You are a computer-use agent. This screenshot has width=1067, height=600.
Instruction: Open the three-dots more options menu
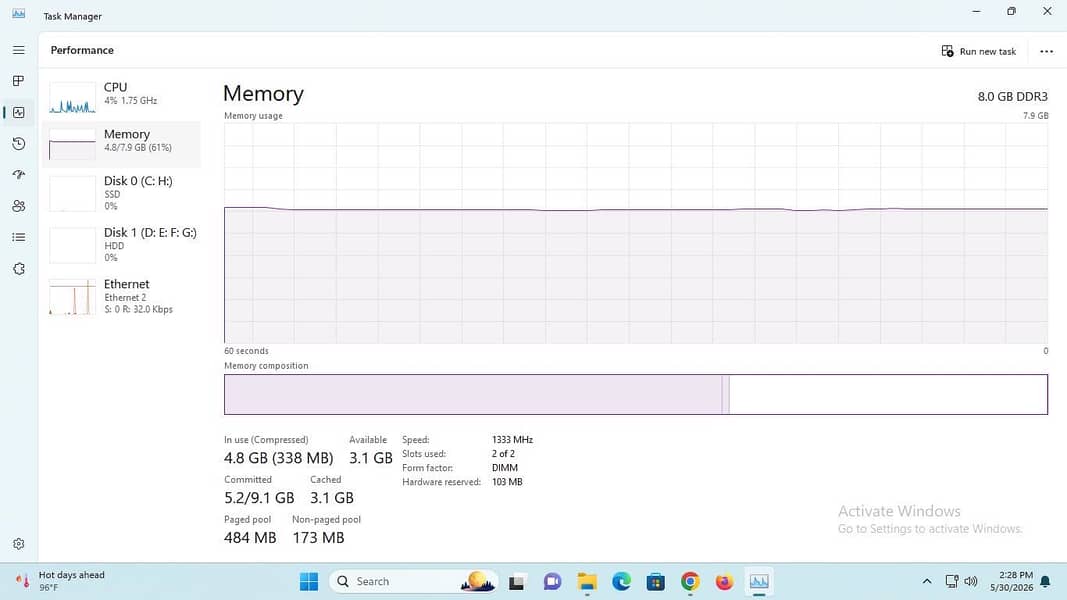tap(1046, 51)
